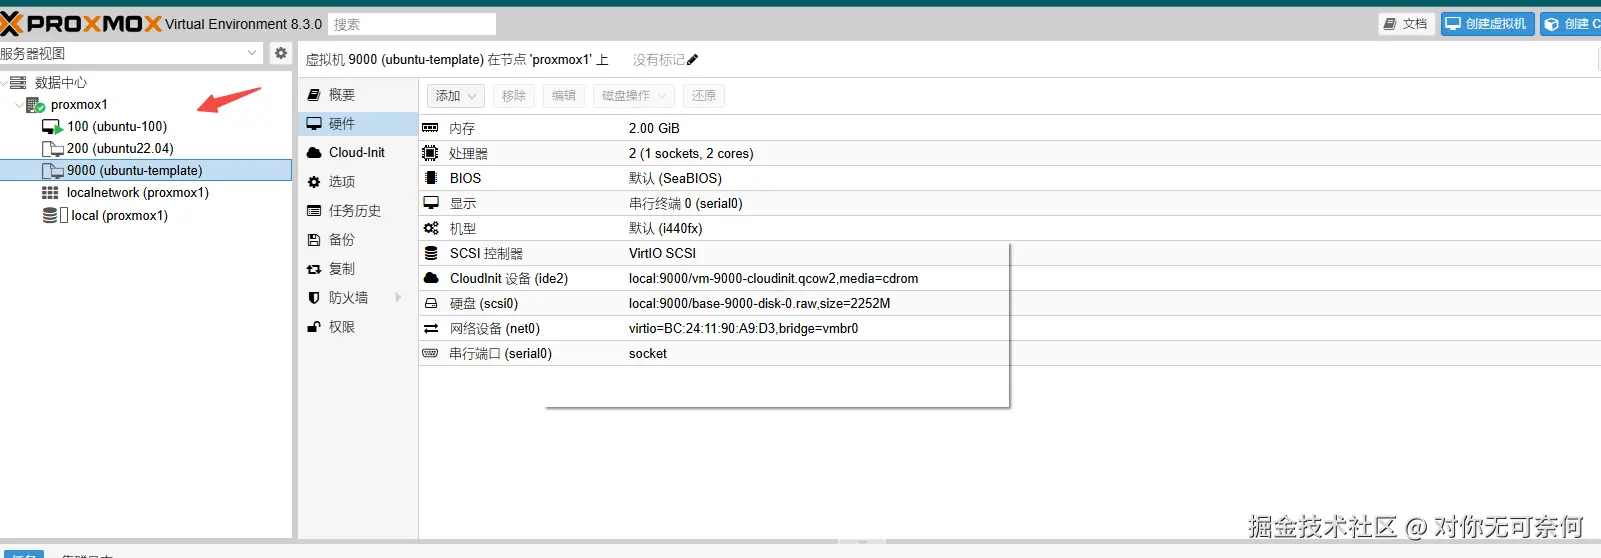The height and width of the screenshot is (558, 1601).
Task: Open the Permissions (权限) tab
Action: pos(358,327)
